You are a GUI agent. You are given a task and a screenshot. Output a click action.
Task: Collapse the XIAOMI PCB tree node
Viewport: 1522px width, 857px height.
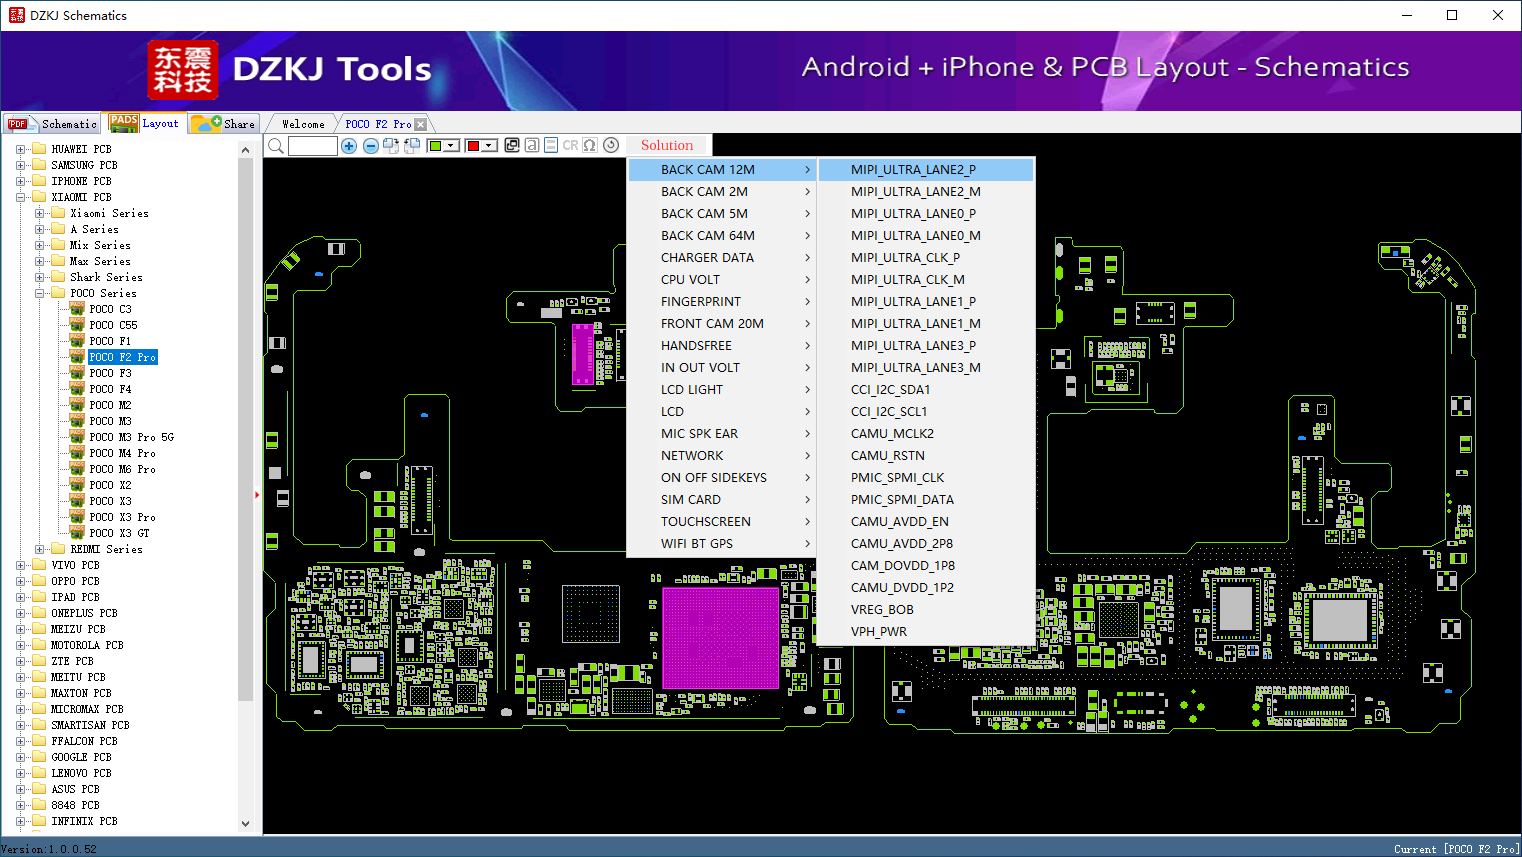click(x=21, y=197)
